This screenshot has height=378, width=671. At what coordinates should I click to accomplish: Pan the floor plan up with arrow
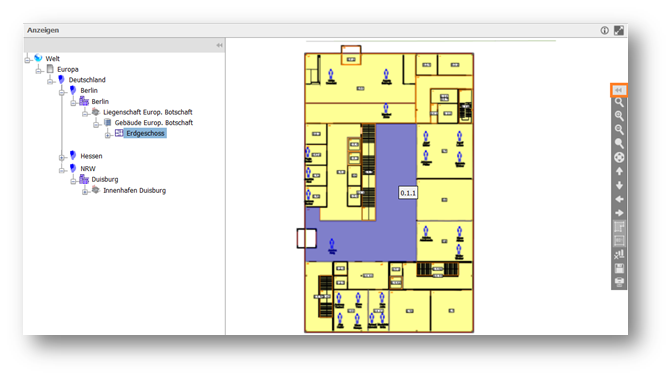click(x=619, y=171)
